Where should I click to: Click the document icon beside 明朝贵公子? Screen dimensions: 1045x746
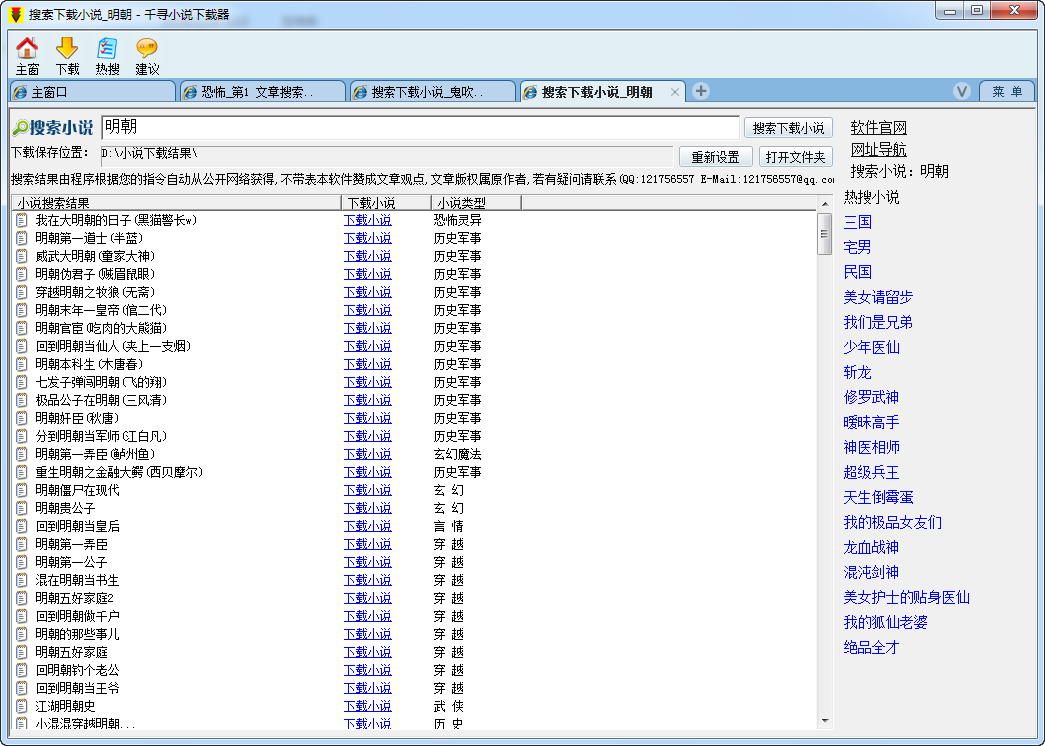tap(21, 507)
